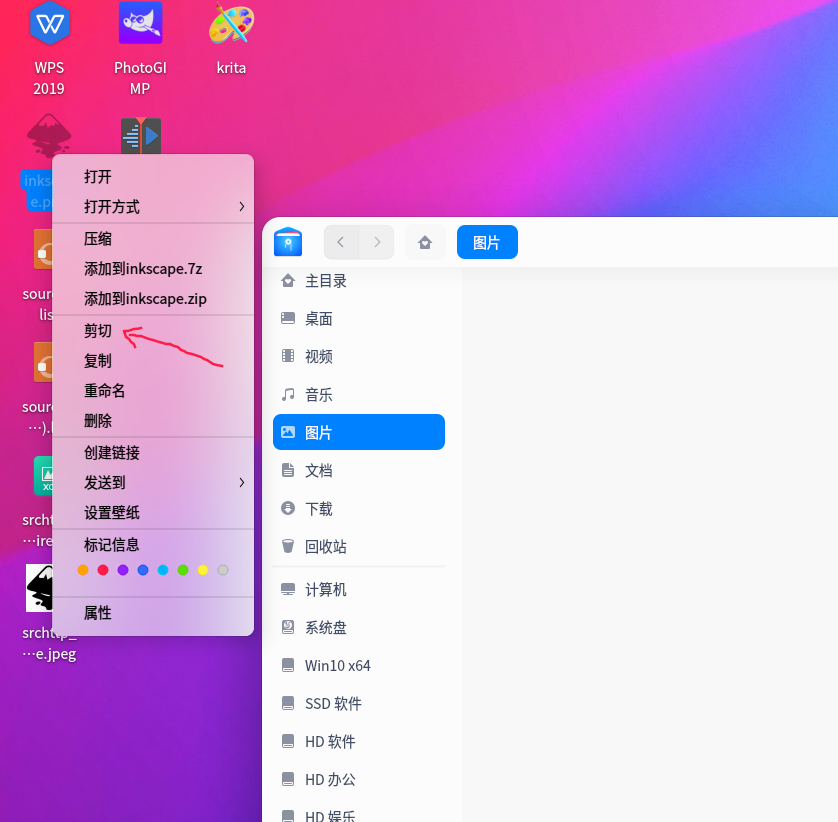This screenshot has height=822, width=838.
Task: Open 音乐 in the sidebar
Action: pos(359,394)
